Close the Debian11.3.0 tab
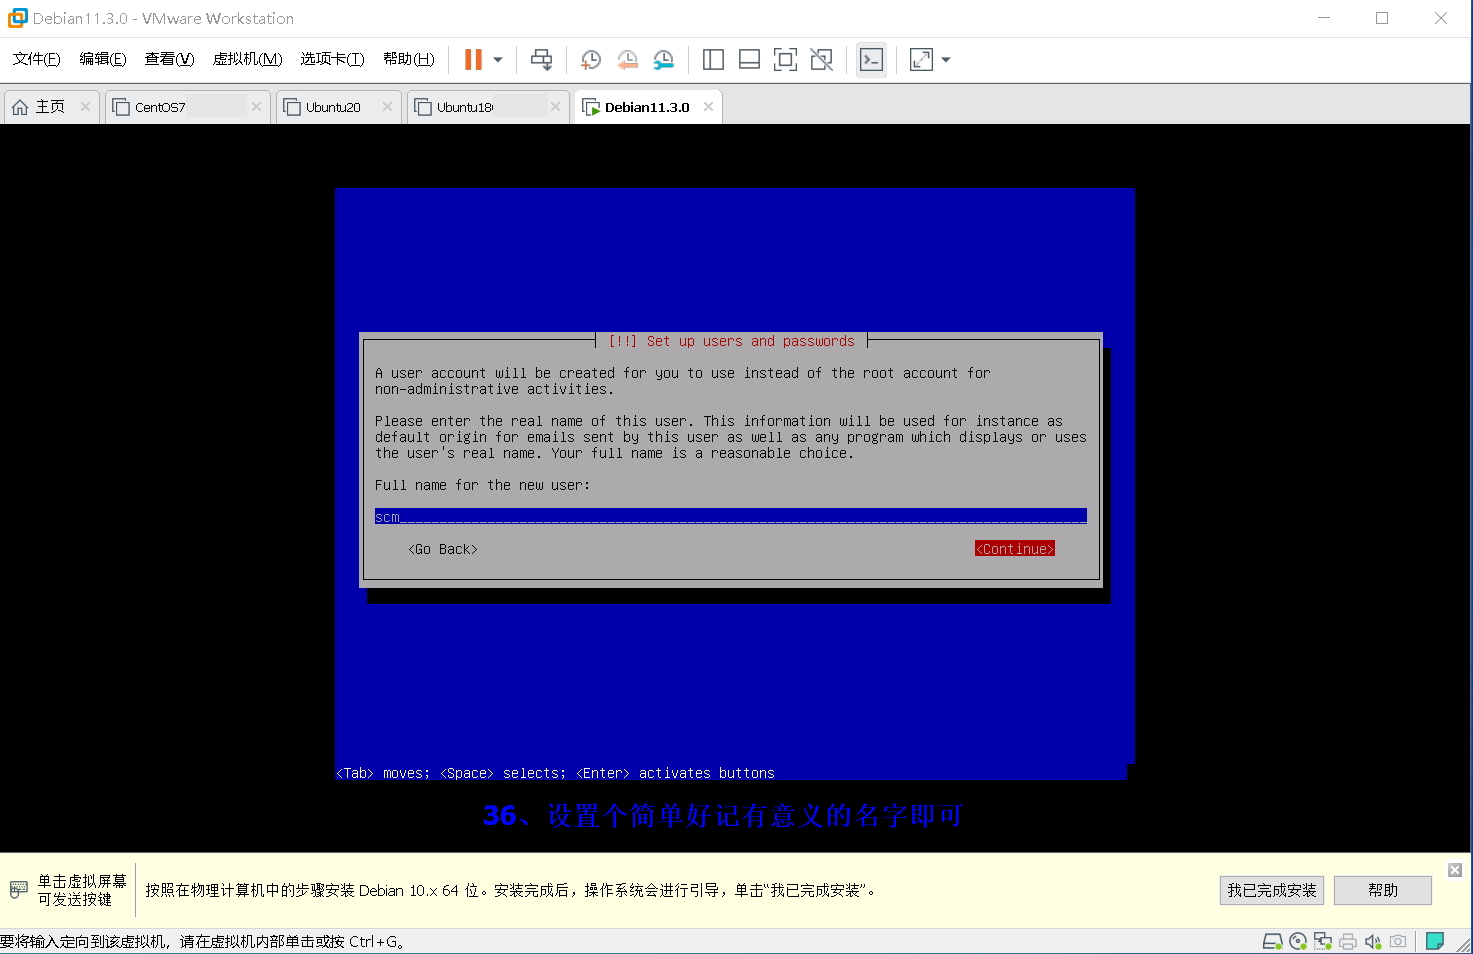1473x954 pixels. pos(708,107)
